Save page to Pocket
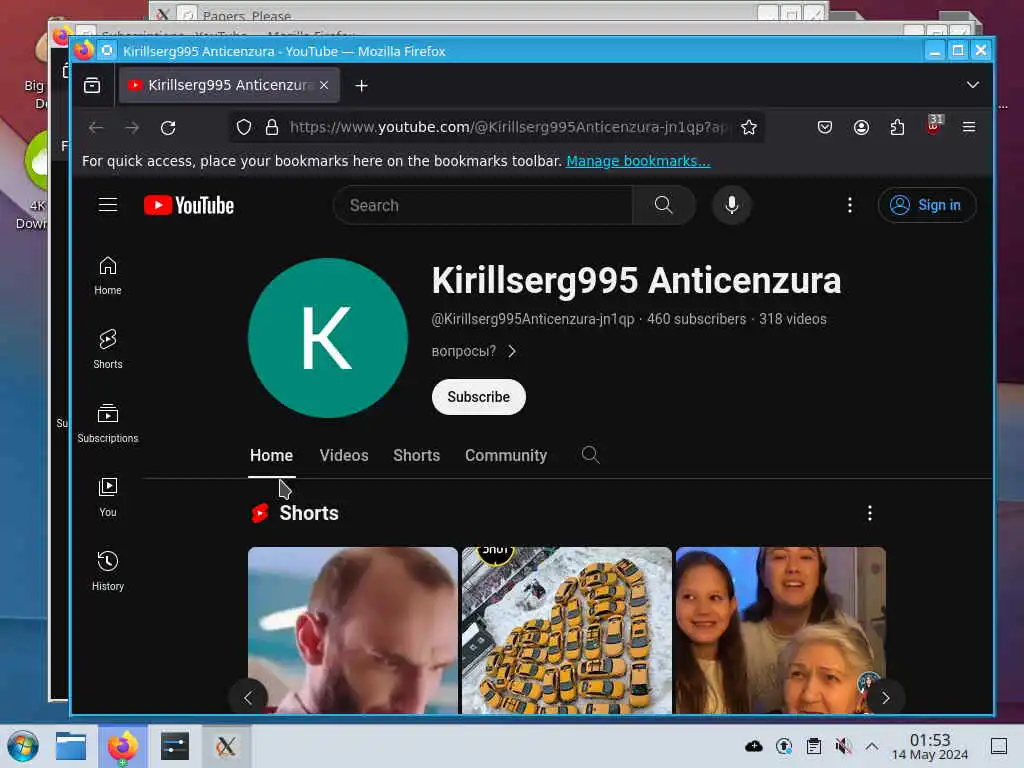The height and width of the screenshot is (768, 1024). (x=825, y=127)
